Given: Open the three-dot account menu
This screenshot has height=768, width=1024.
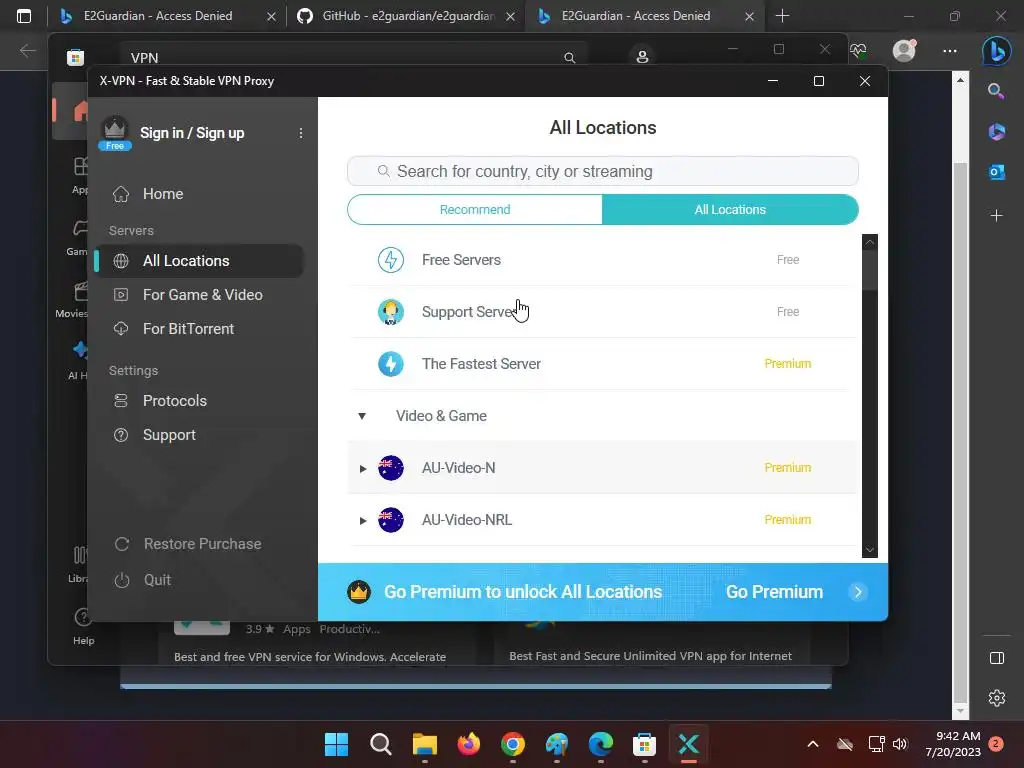Looking at the screenshot, I should 300,133.
